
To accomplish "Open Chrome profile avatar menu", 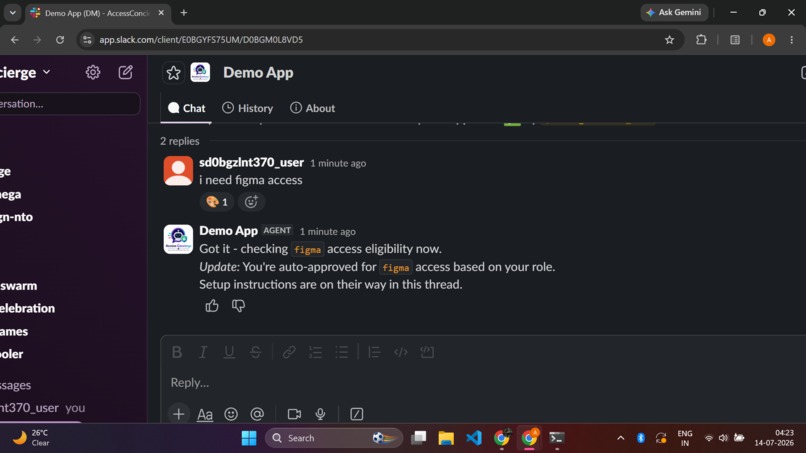I will (769, 40).
